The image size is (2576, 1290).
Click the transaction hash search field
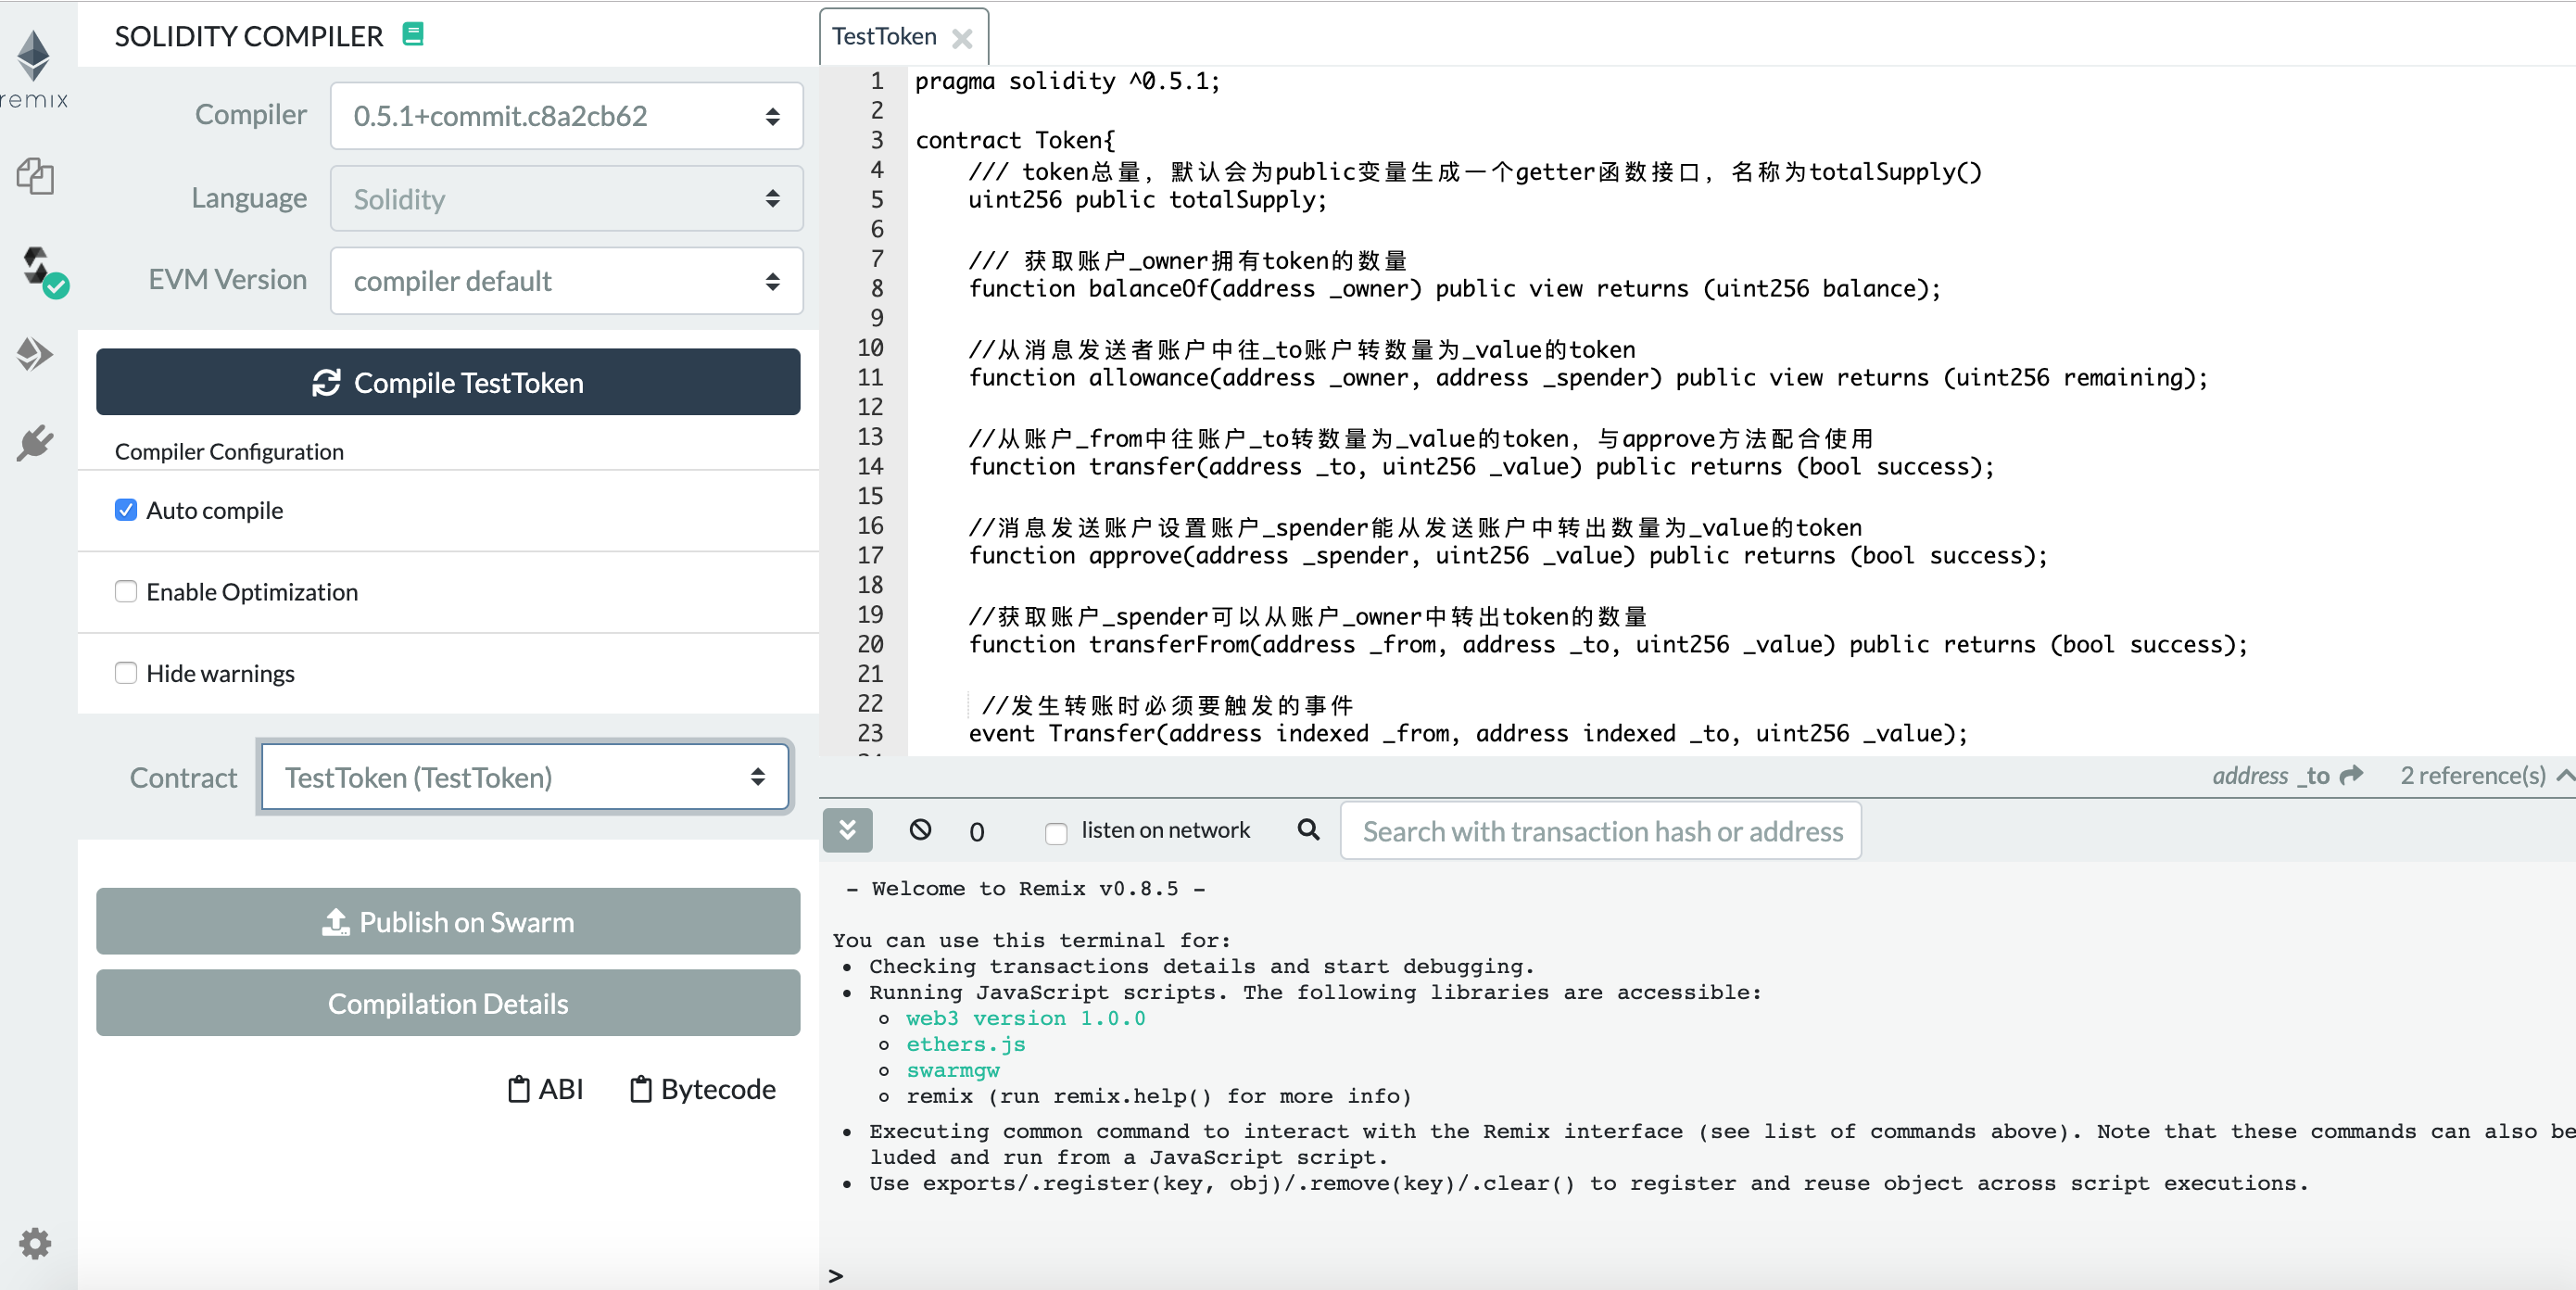(x=1601, y=831)
